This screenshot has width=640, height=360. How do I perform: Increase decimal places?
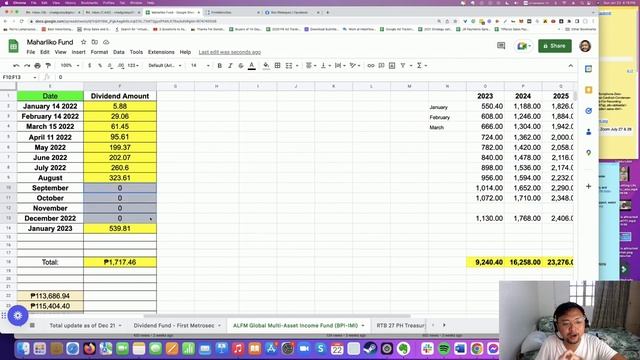121,66
